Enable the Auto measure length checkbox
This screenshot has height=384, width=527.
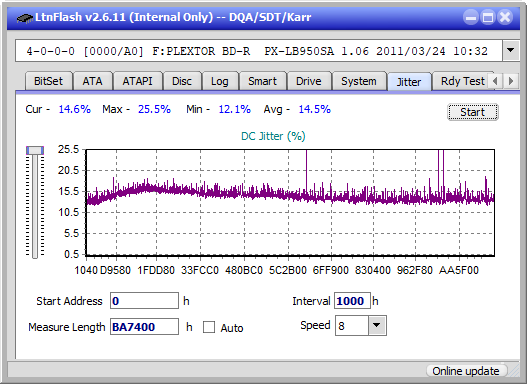209,327
